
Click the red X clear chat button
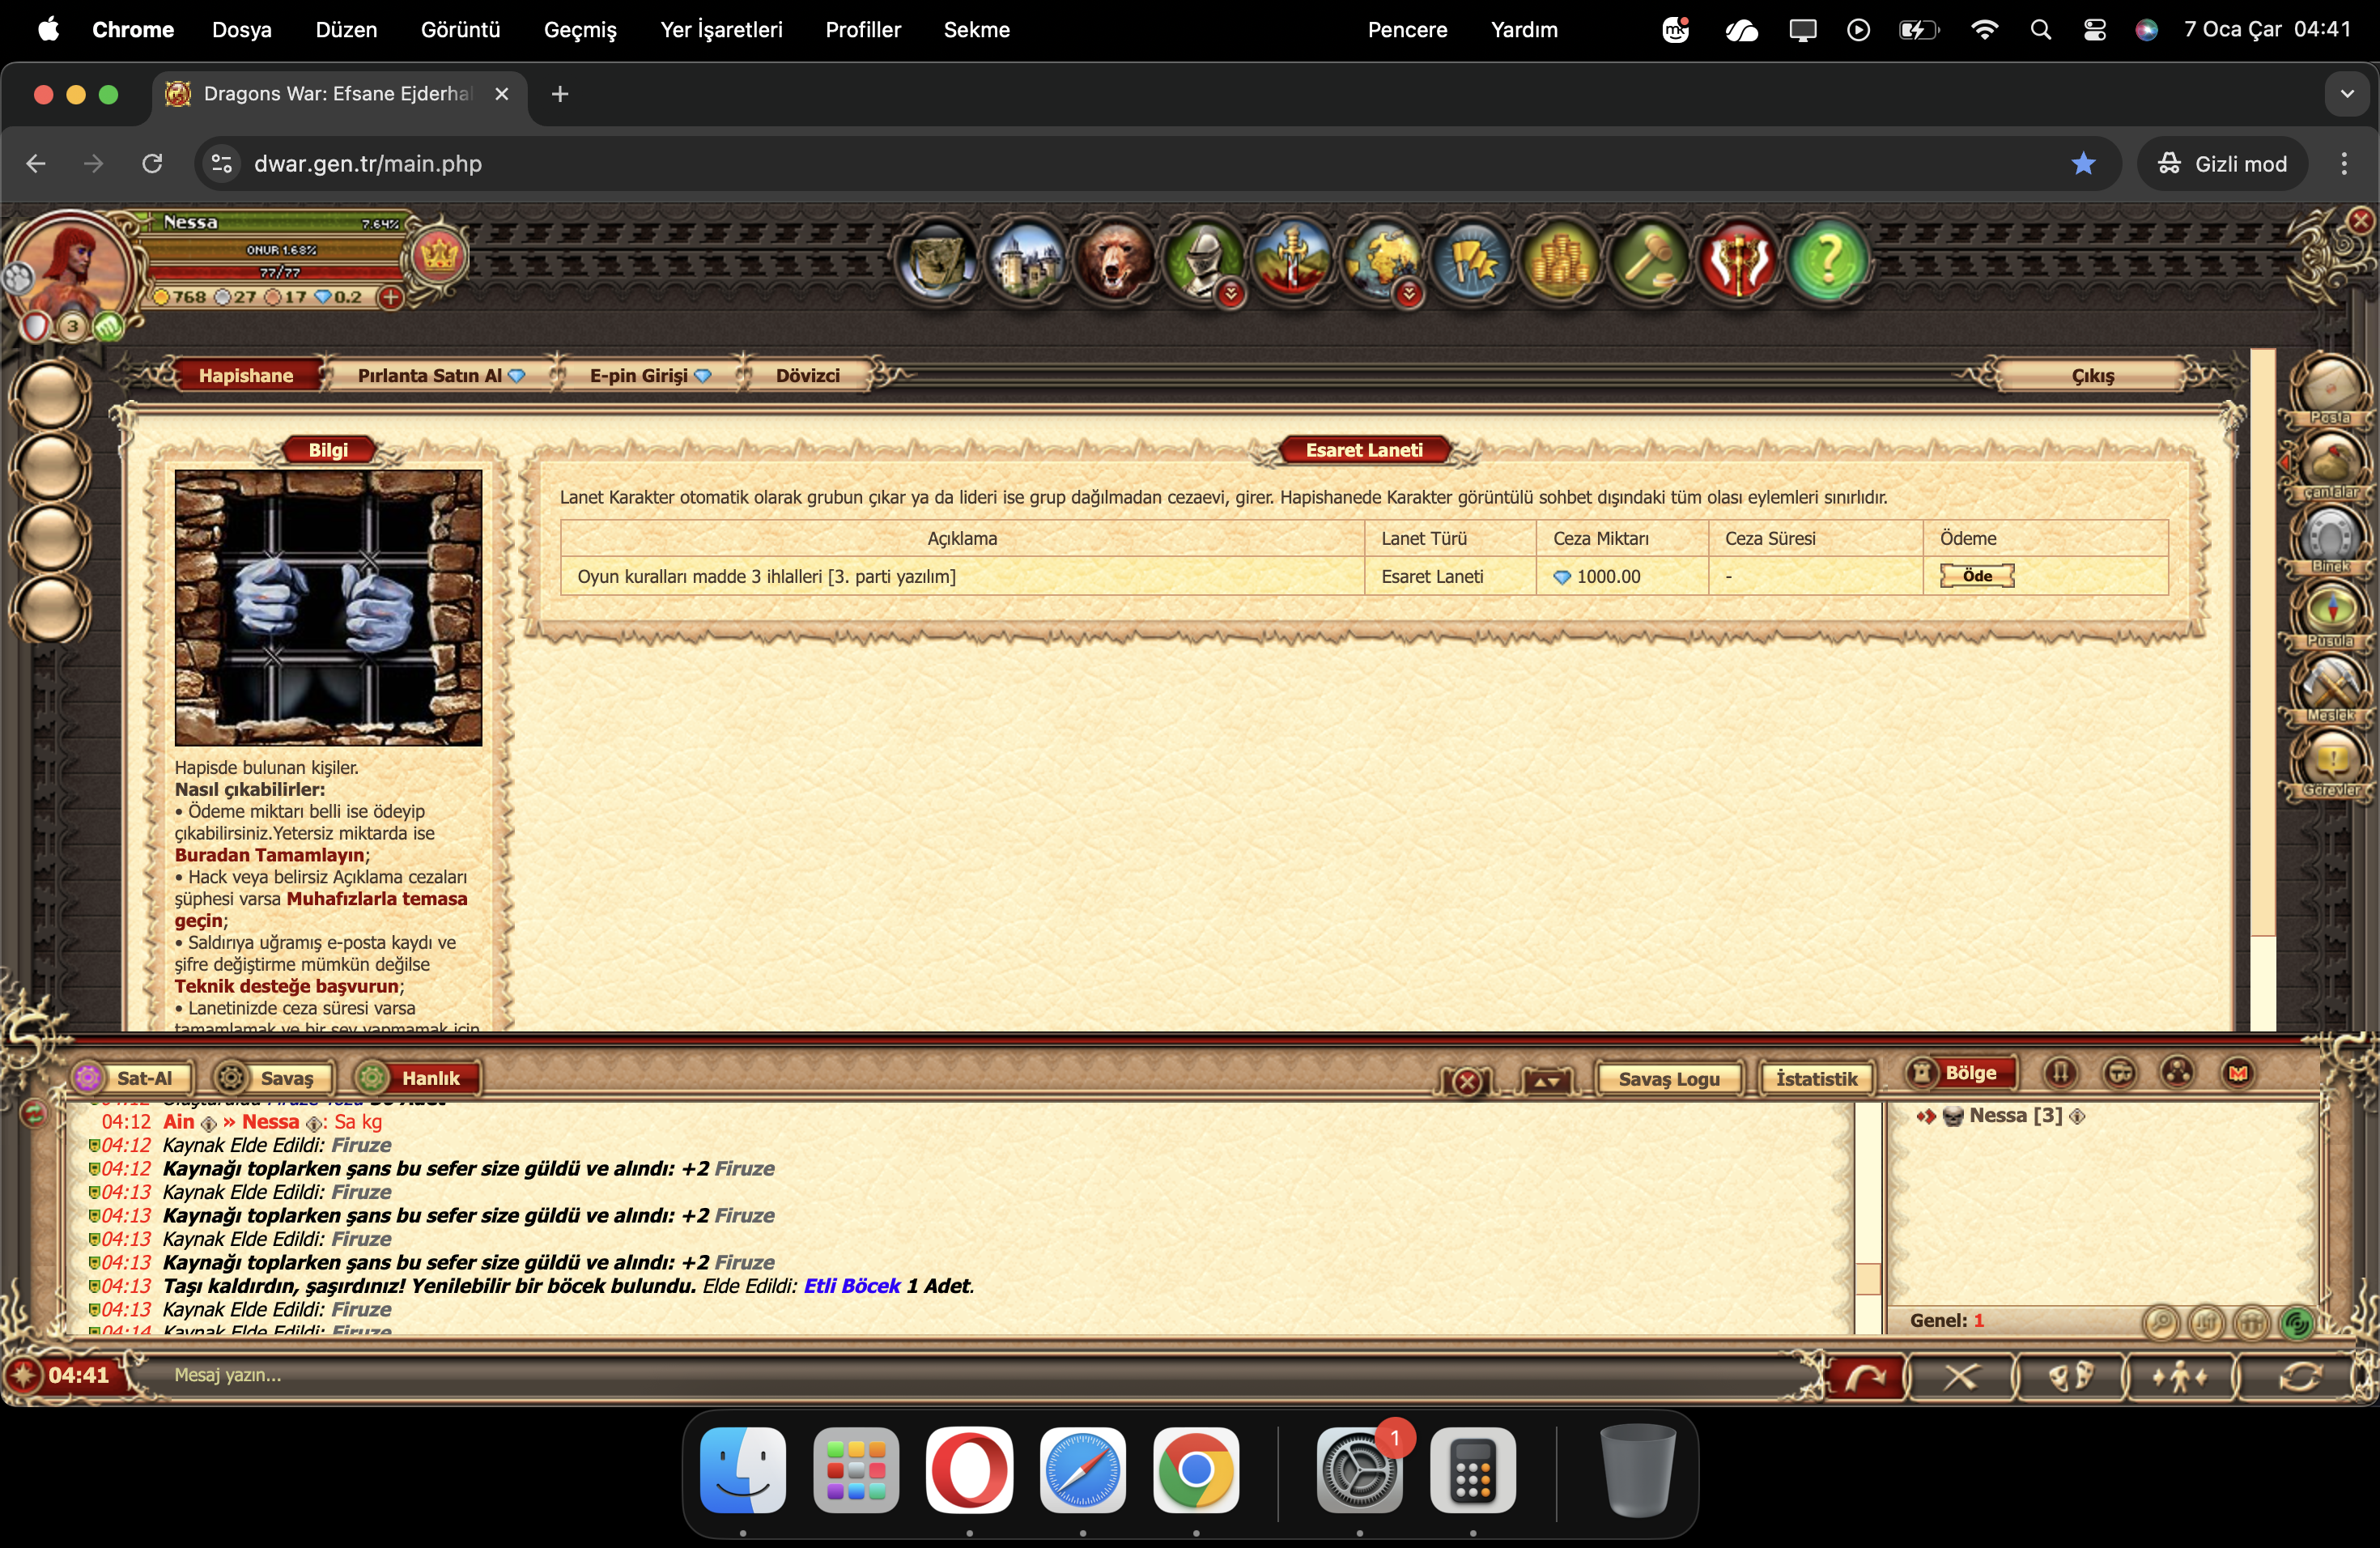click(1467, 1080)
